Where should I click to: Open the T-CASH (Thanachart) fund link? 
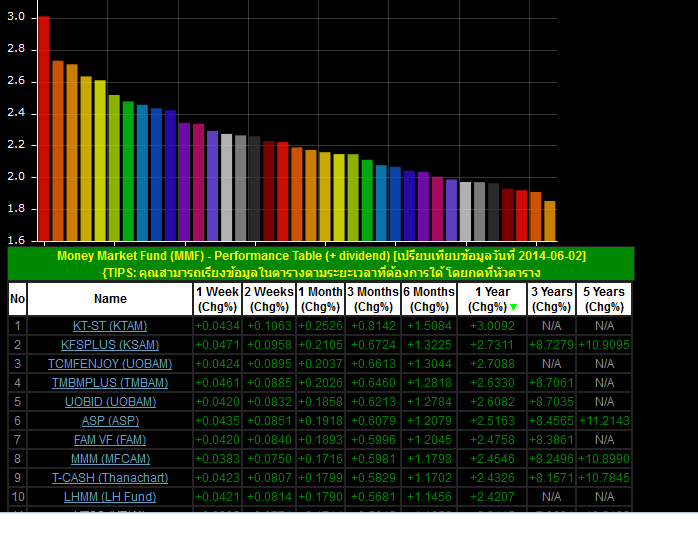(110, 478)
